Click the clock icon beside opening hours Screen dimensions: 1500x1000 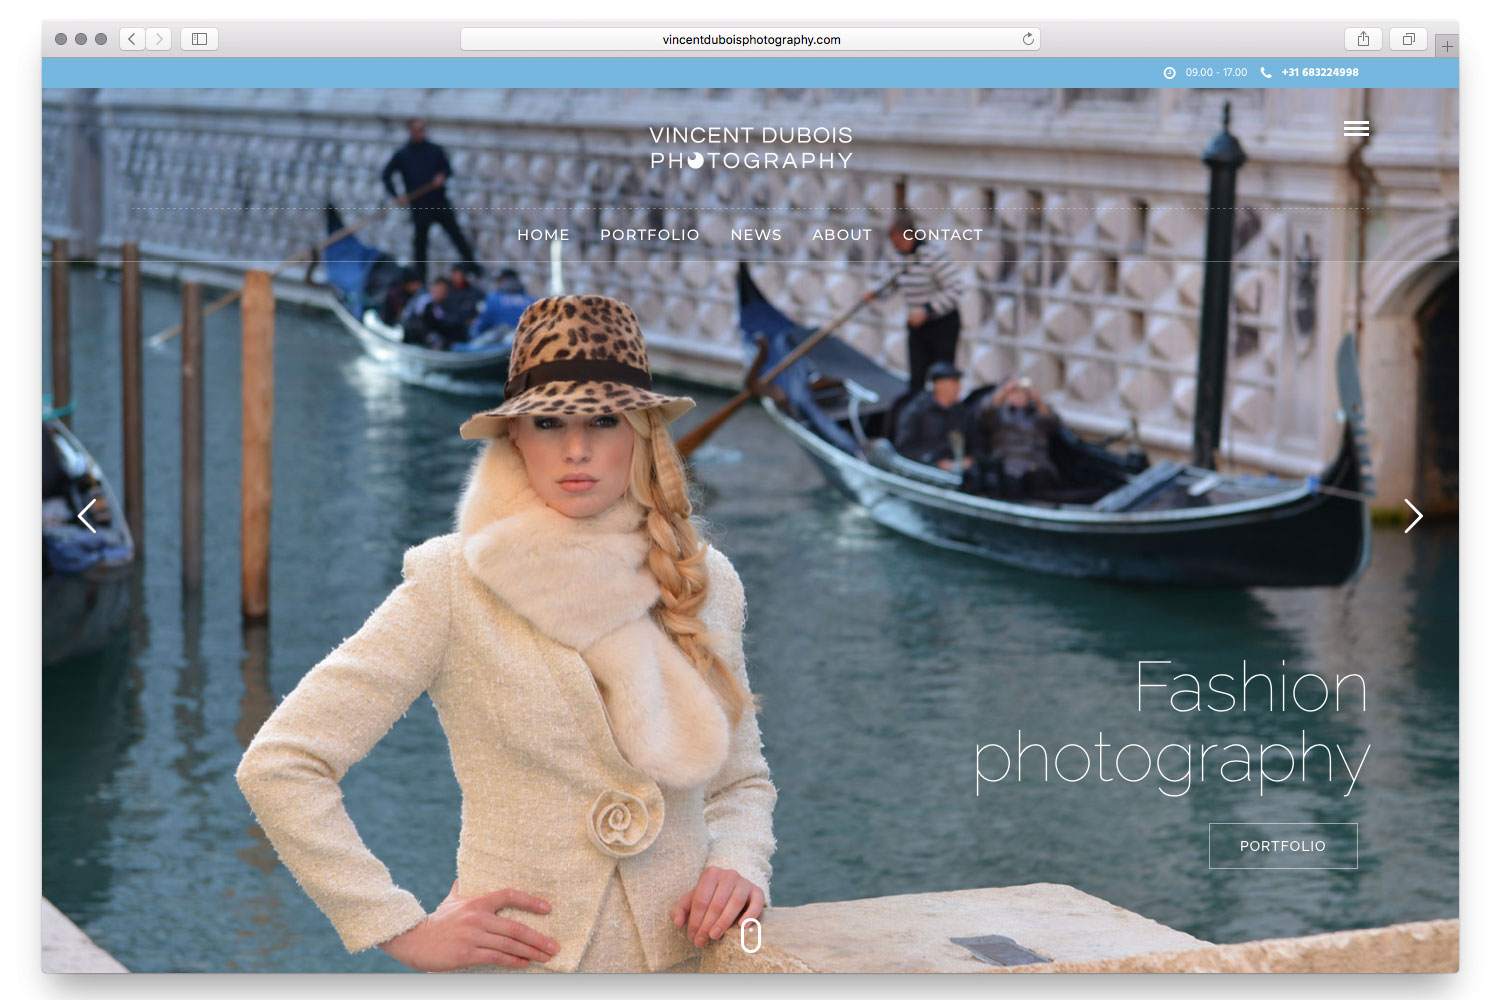(x=1169, y=72)
